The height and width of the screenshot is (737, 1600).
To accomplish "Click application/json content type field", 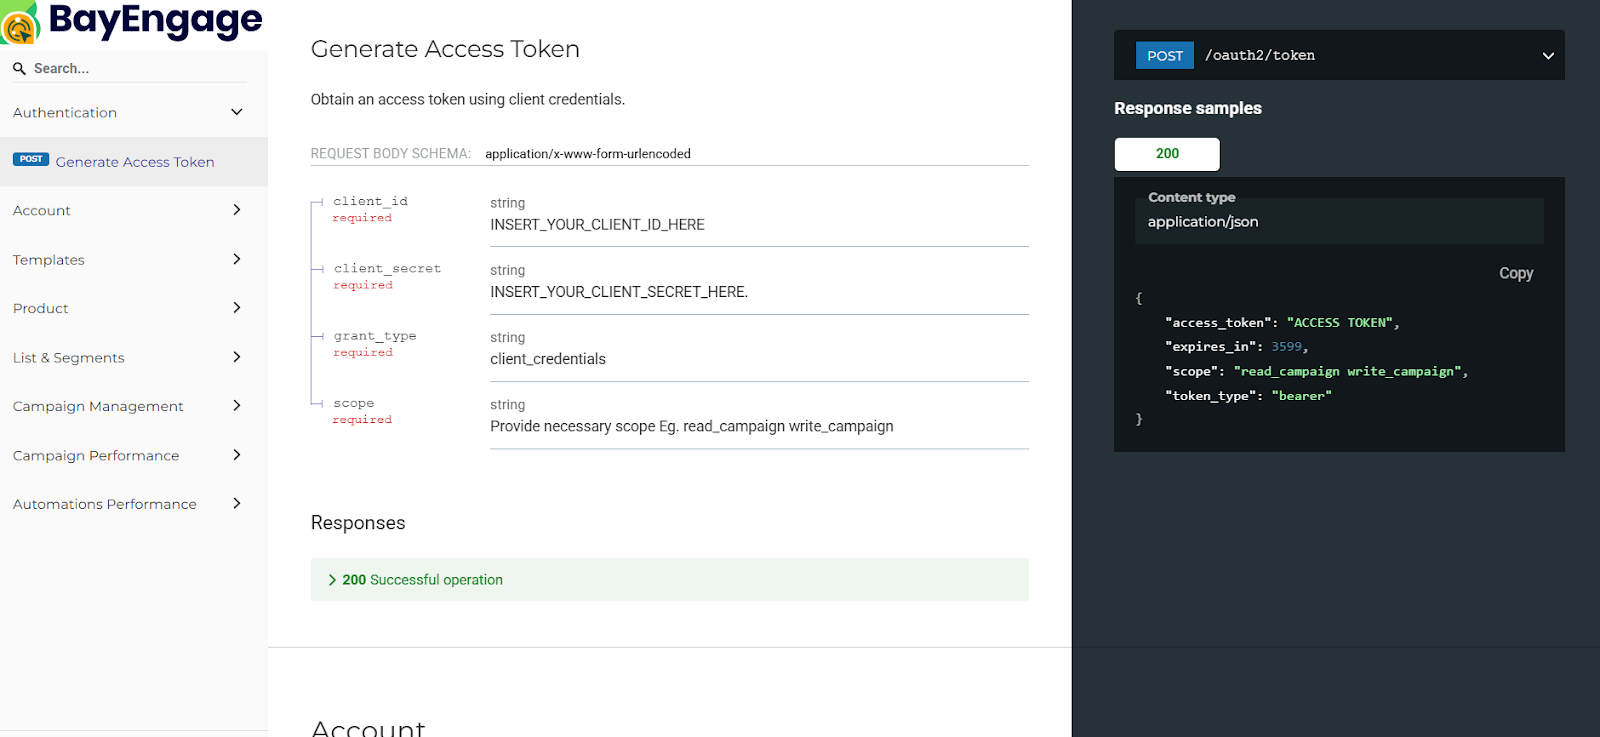I will pyautogui.click(x=1339, y=221).
